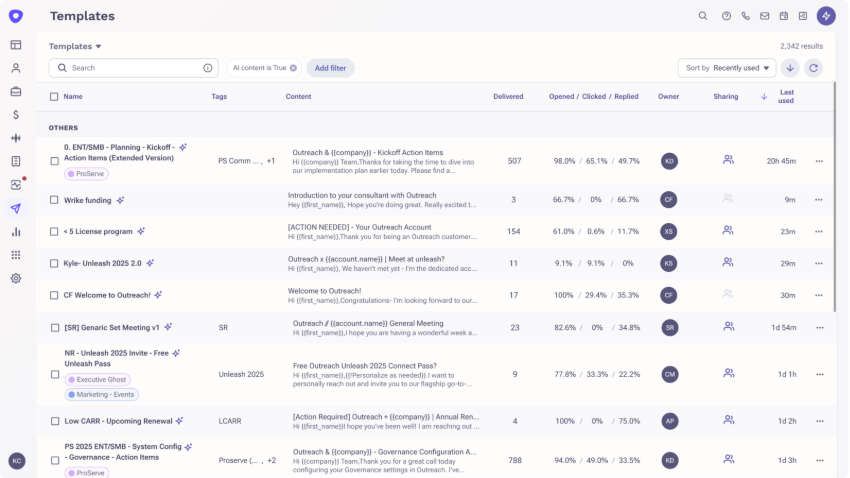Click the Add filter button

point(330,68)
